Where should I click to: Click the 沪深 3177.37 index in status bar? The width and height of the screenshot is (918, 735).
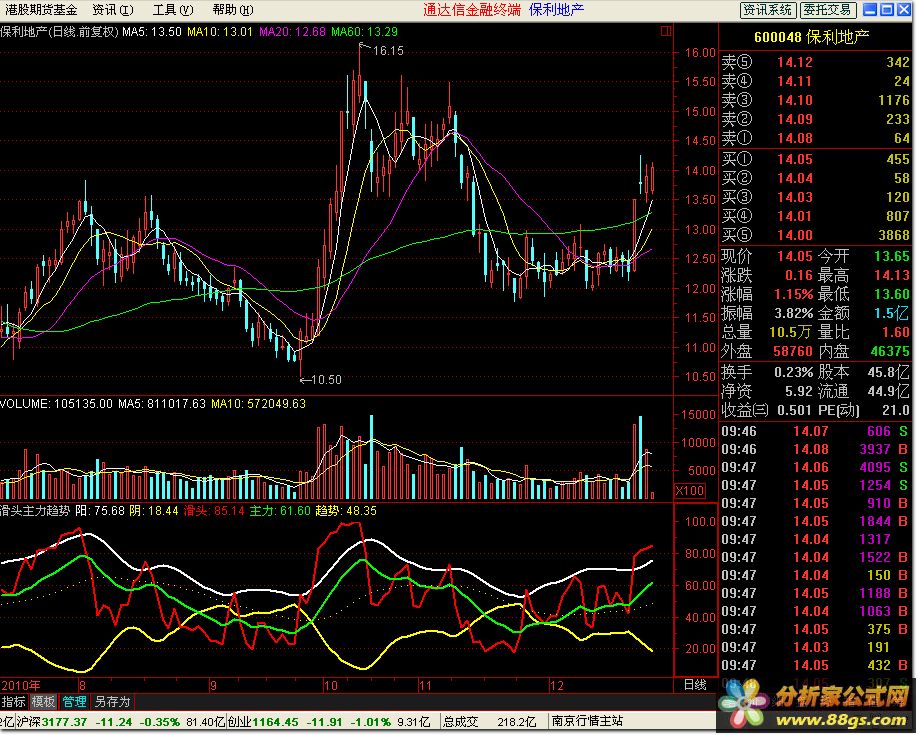point(52,722)
